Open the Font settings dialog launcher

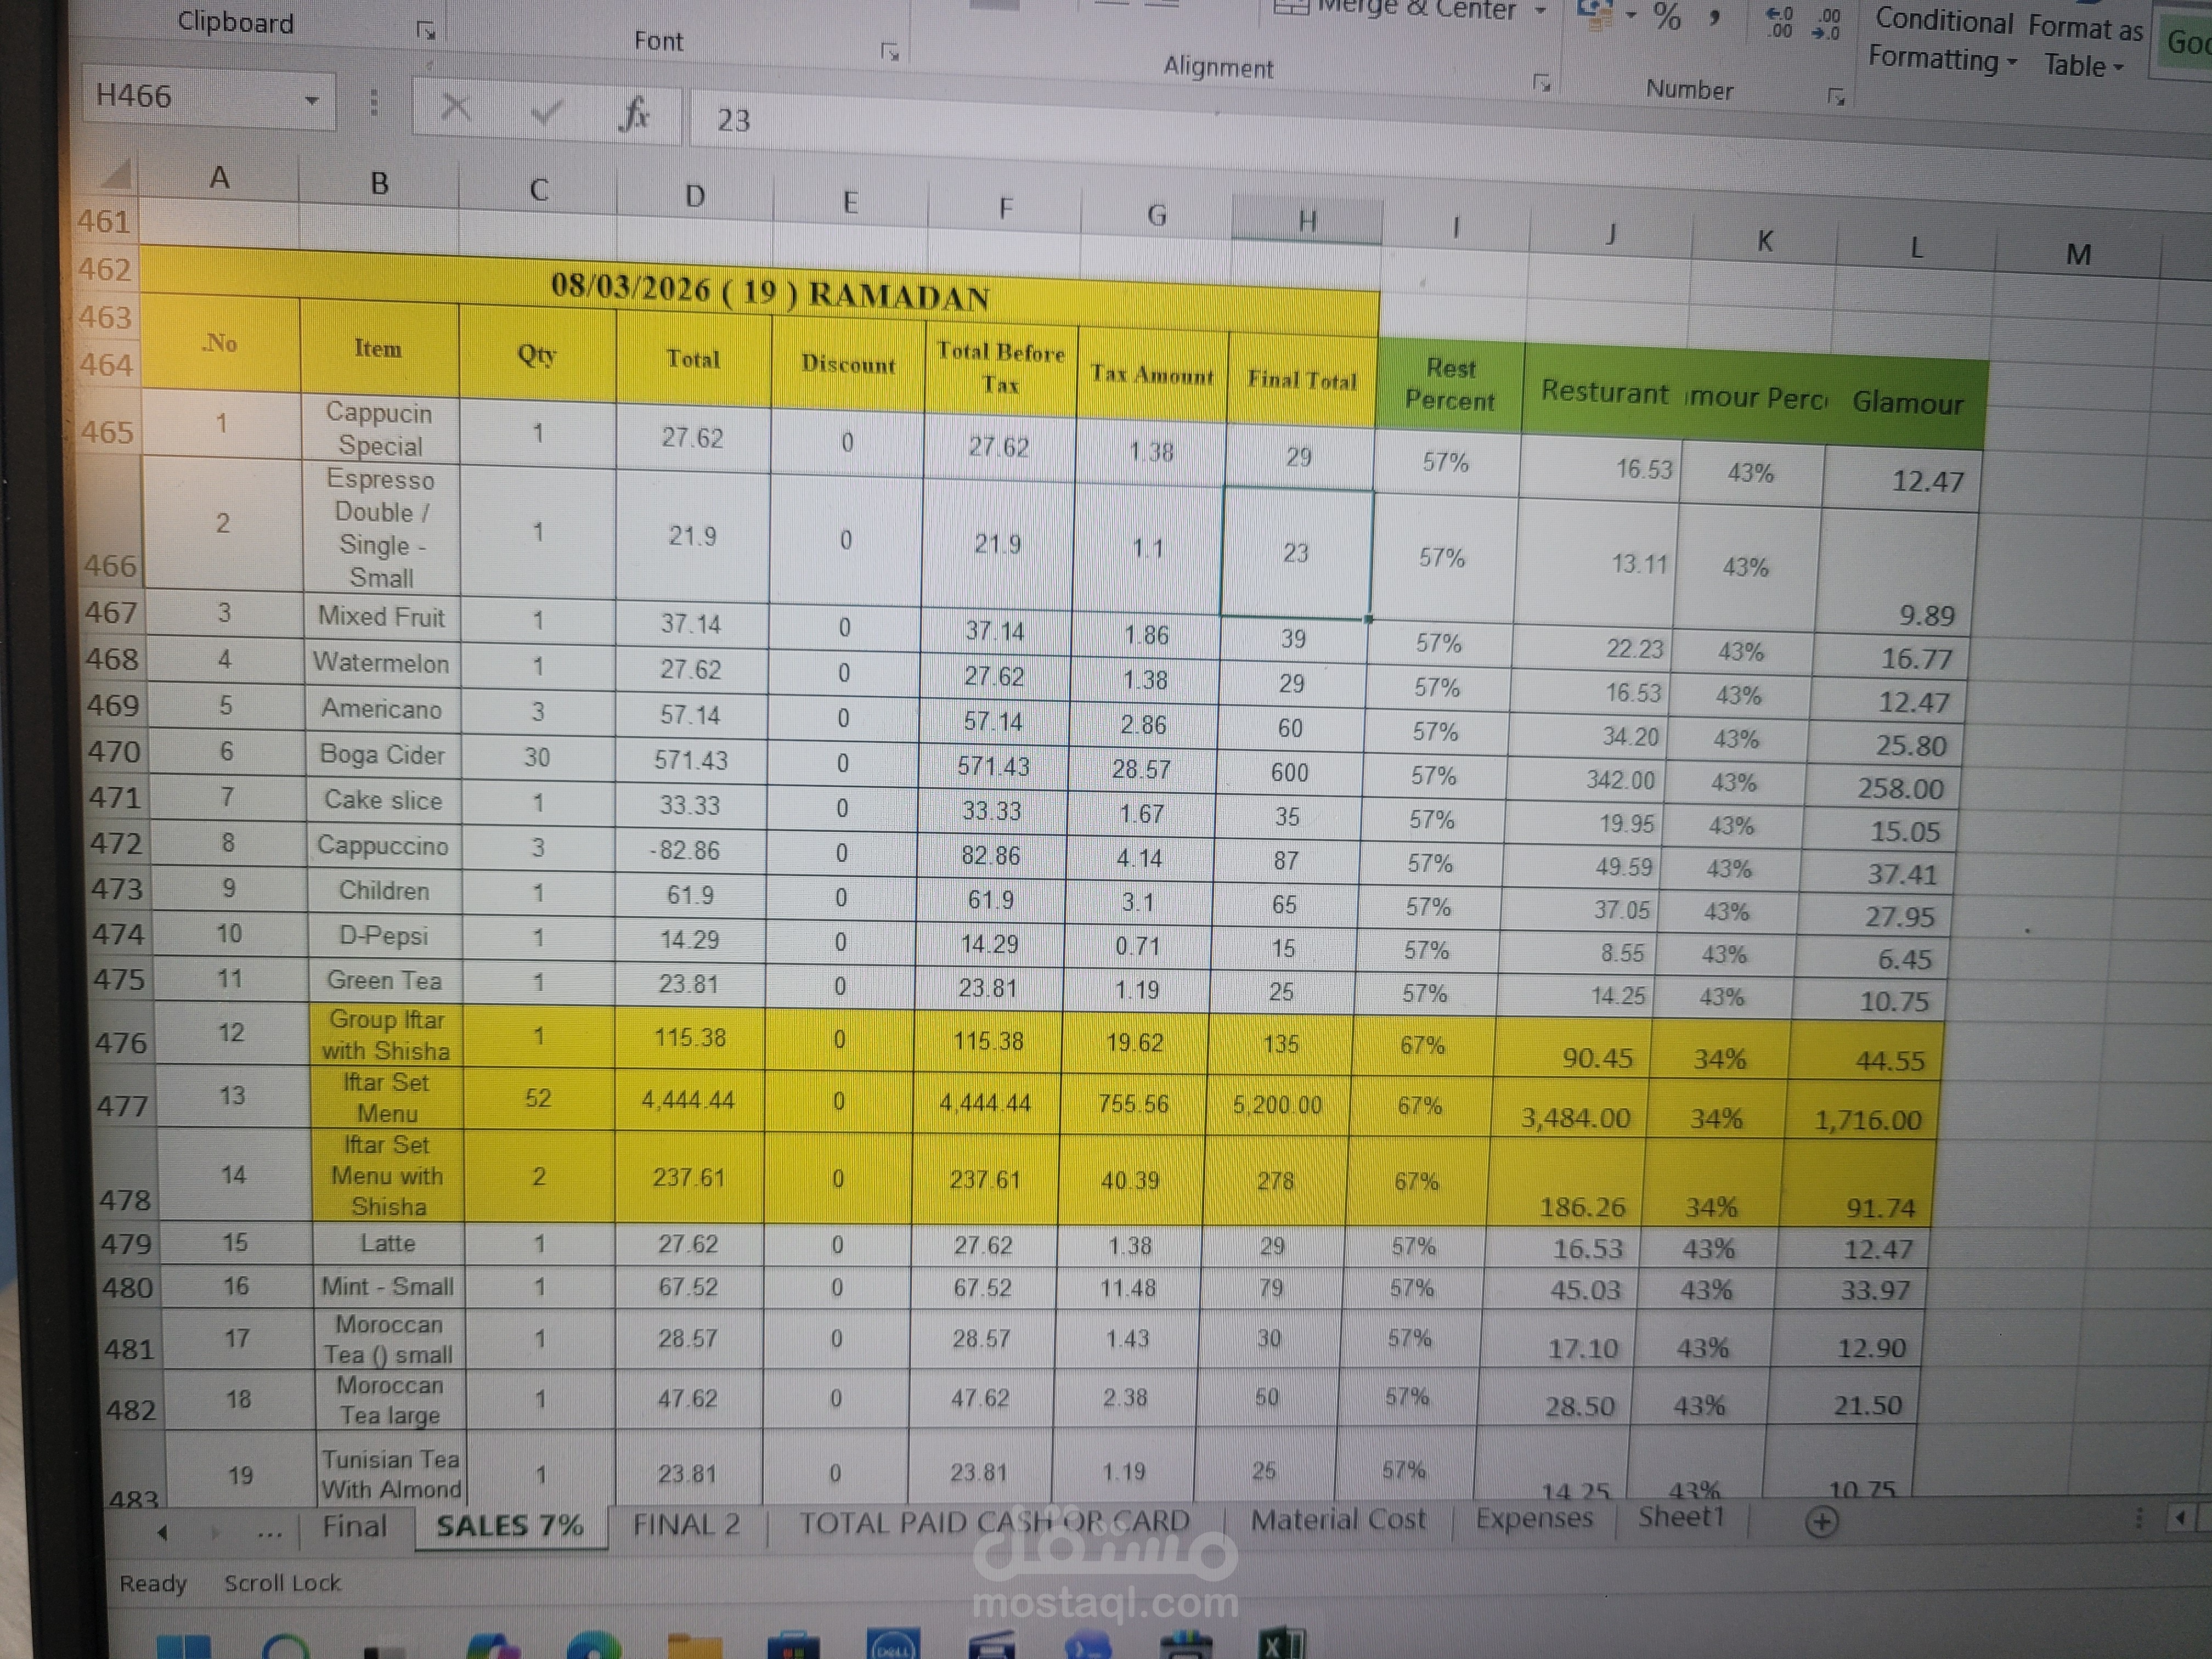click(890, 51)
